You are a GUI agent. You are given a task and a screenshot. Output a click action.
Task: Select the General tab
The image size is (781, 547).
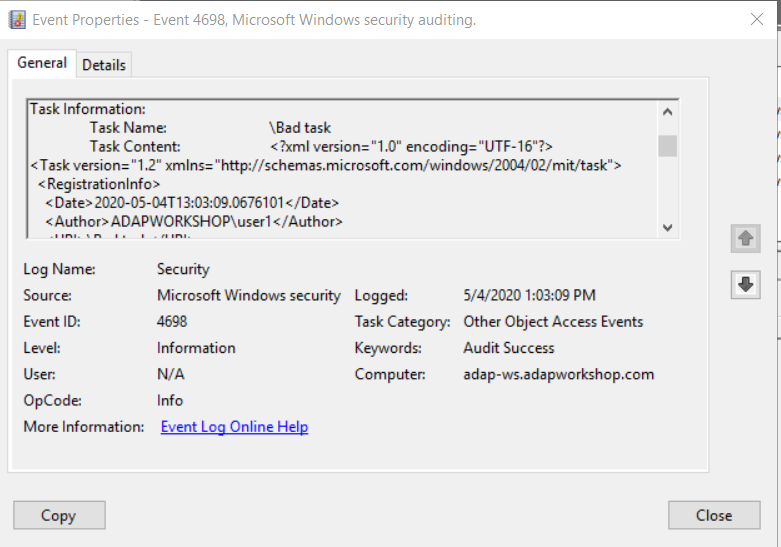[42, 63]
